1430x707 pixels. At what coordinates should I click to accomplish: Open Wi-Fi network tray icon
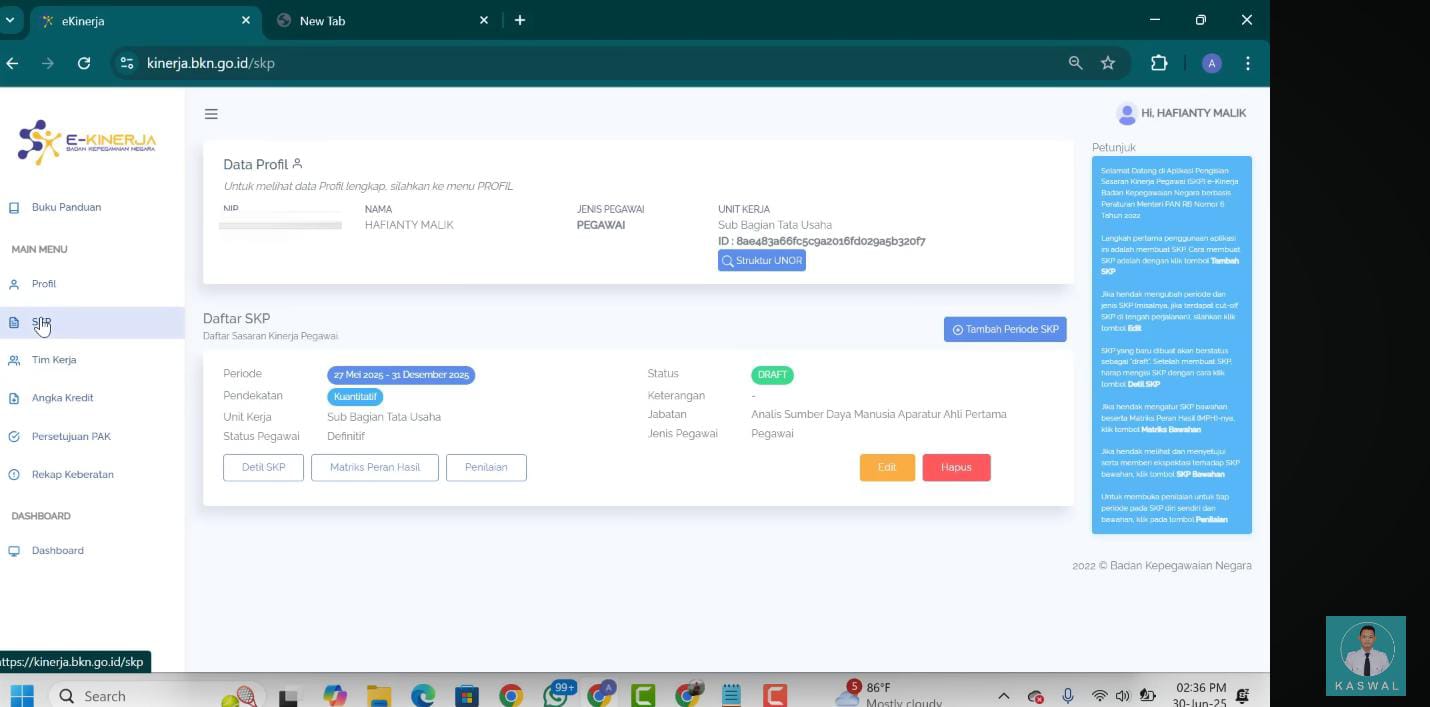pos(1099,696)
